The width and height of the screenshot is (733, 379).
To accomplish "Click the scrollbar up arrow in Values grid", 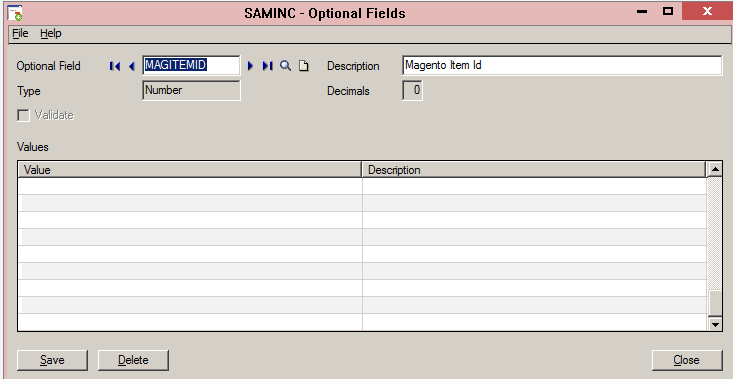I will (x=715, y=169).
